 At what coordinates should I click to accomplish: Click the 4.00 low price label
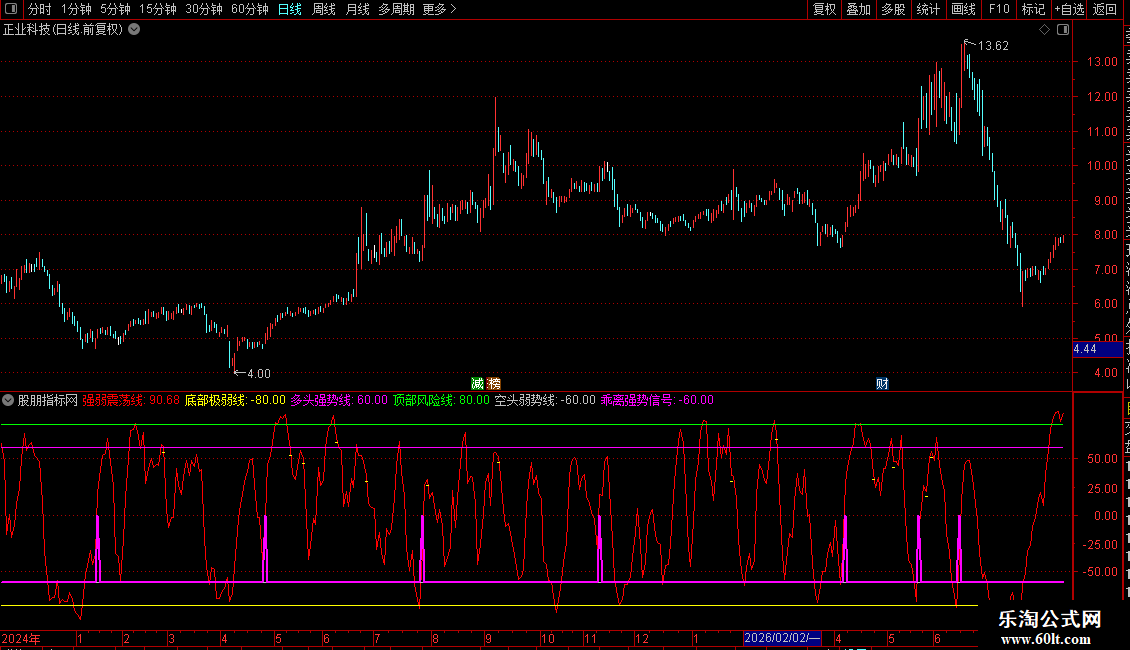pos(259,374)
